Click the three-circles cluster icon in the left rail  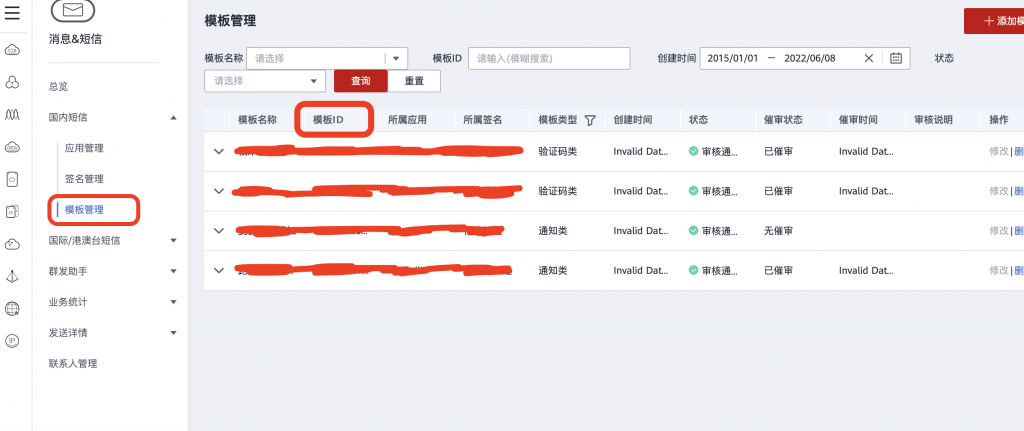click(x=12, y=82)
